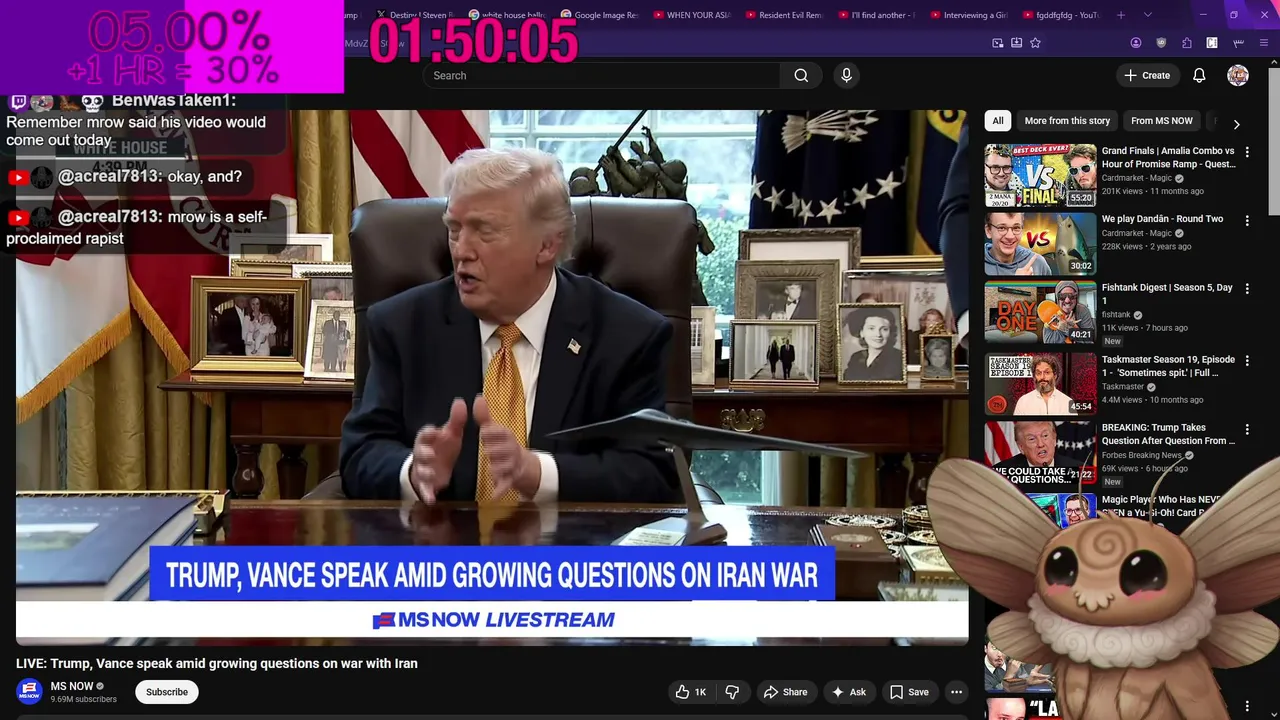The image size is (1280, 720).
Task: Open We play Dandân Round Two thumbnail
Action: pyautogui.click(x=1040, y=243)
